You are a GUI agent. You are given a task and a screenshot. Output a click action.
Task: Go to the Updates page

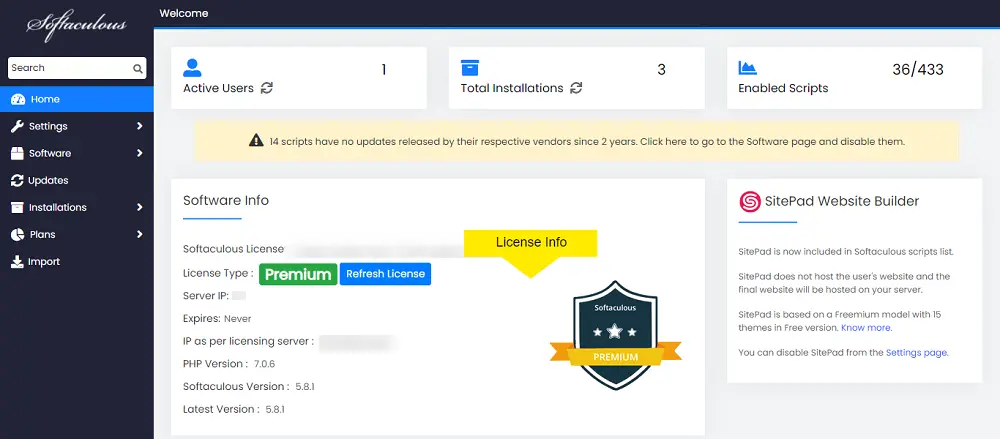(77, 181)
